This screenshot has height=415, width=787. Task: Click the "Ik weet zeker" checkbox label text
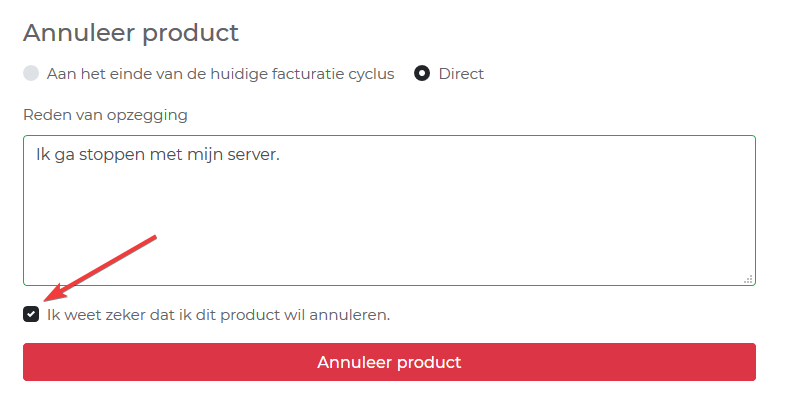[218, 315]
